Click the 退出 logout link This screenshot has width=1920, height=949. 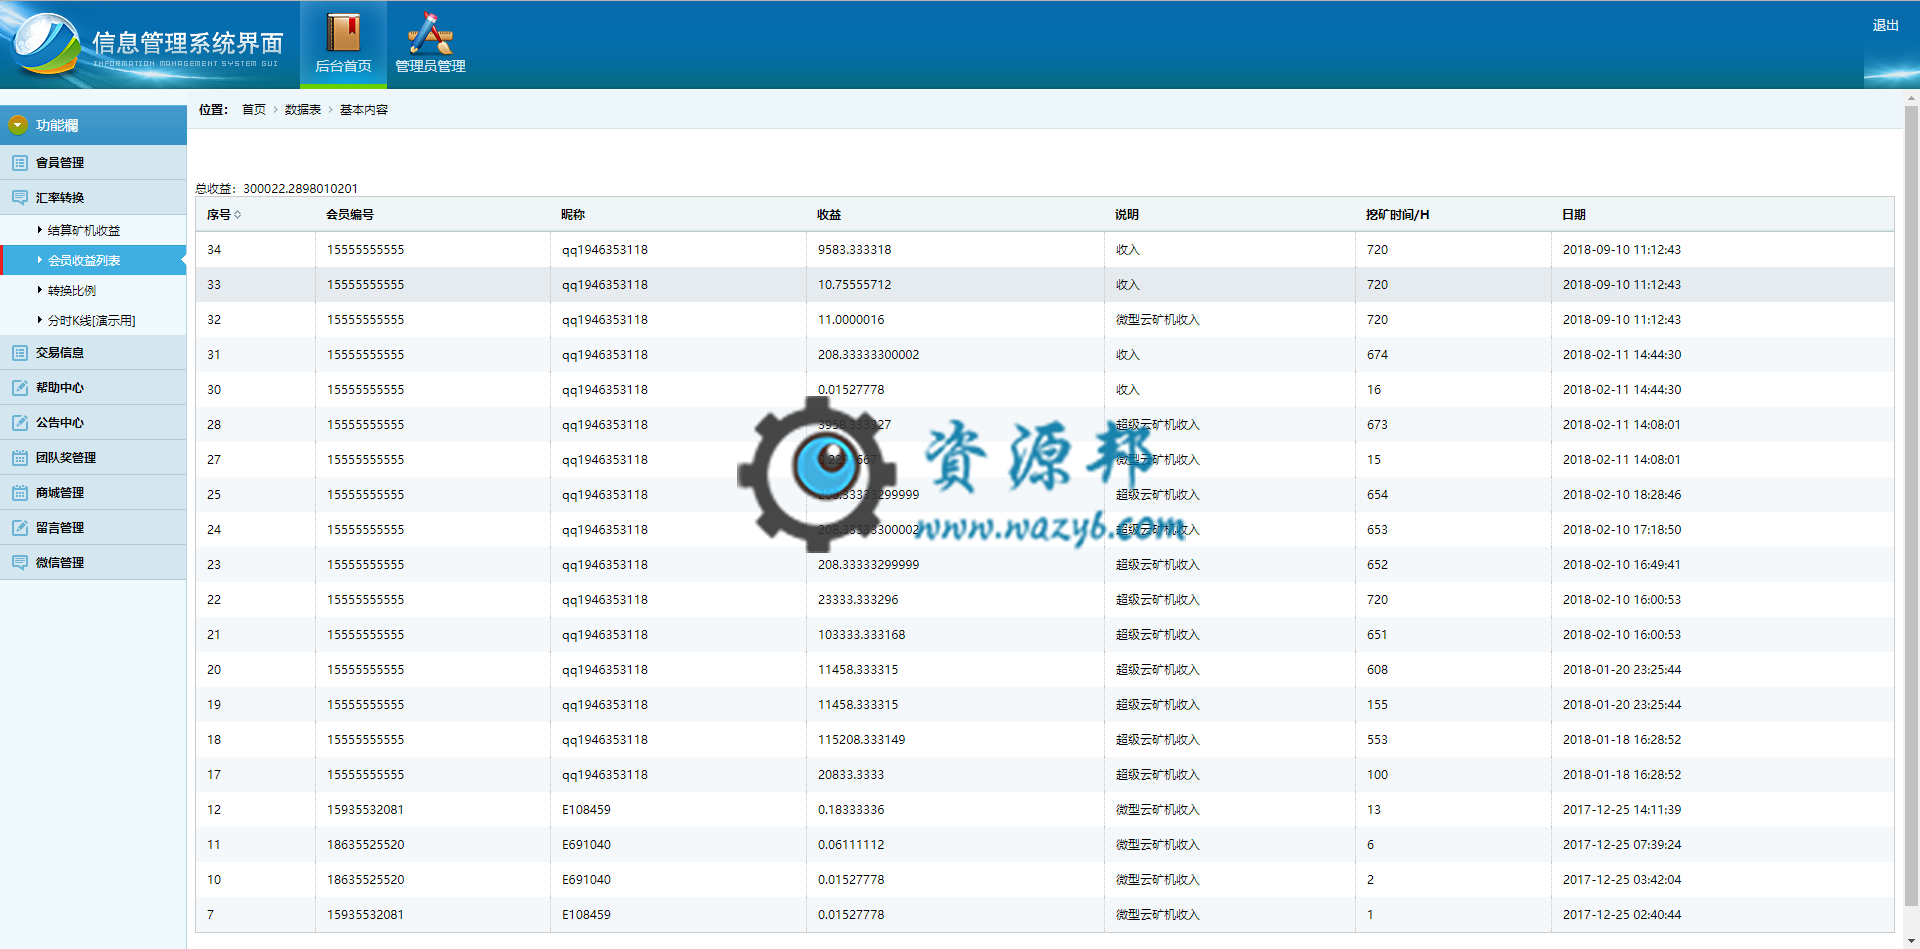(x=1885, y=25)
